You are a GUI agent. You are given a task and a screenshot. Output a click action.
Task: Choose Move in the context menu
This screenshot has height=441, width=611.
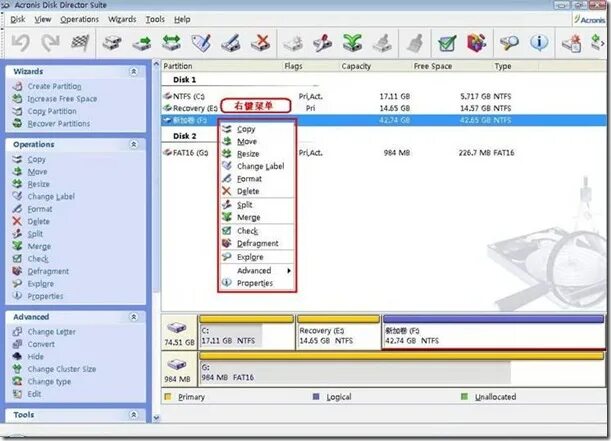pos(256,141)
